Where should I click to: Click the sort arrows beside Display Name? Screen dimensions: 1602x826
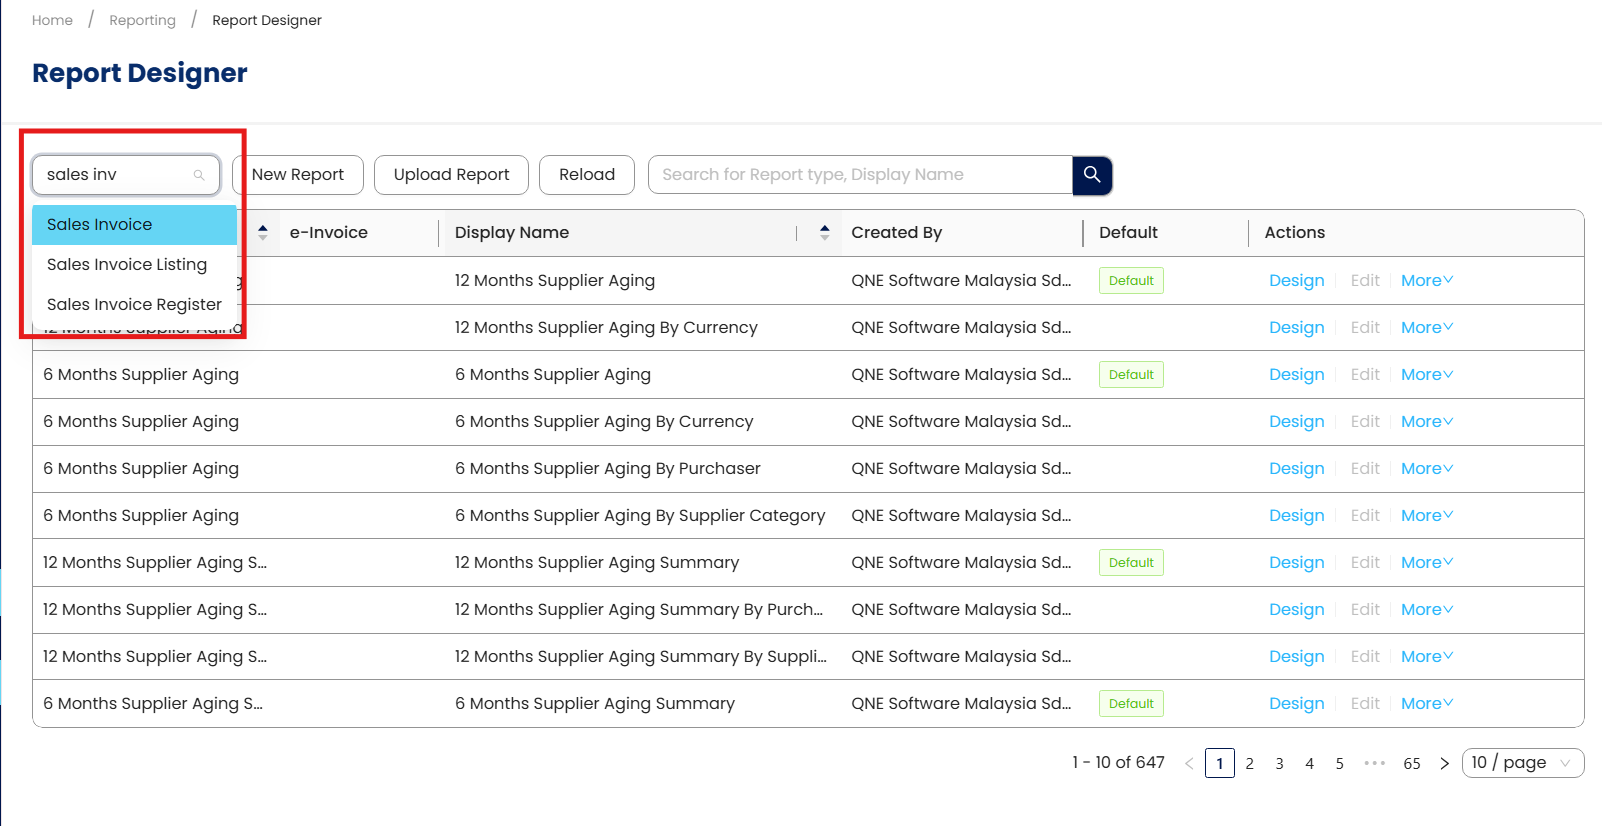click(824, 232)
